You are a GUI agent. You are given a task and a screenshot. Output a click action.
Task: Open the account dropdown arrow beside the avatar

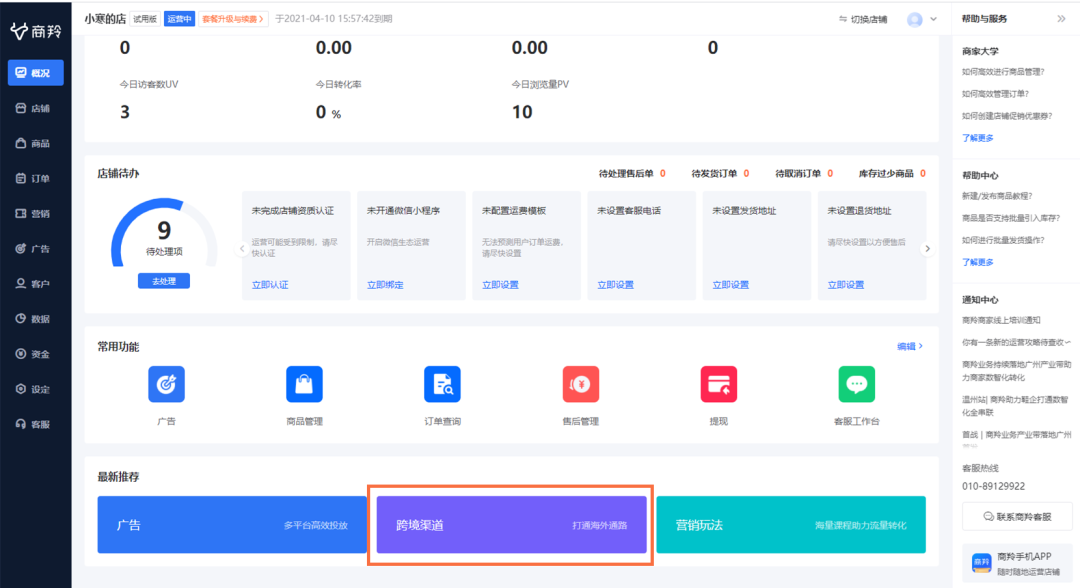click(934, 19)
